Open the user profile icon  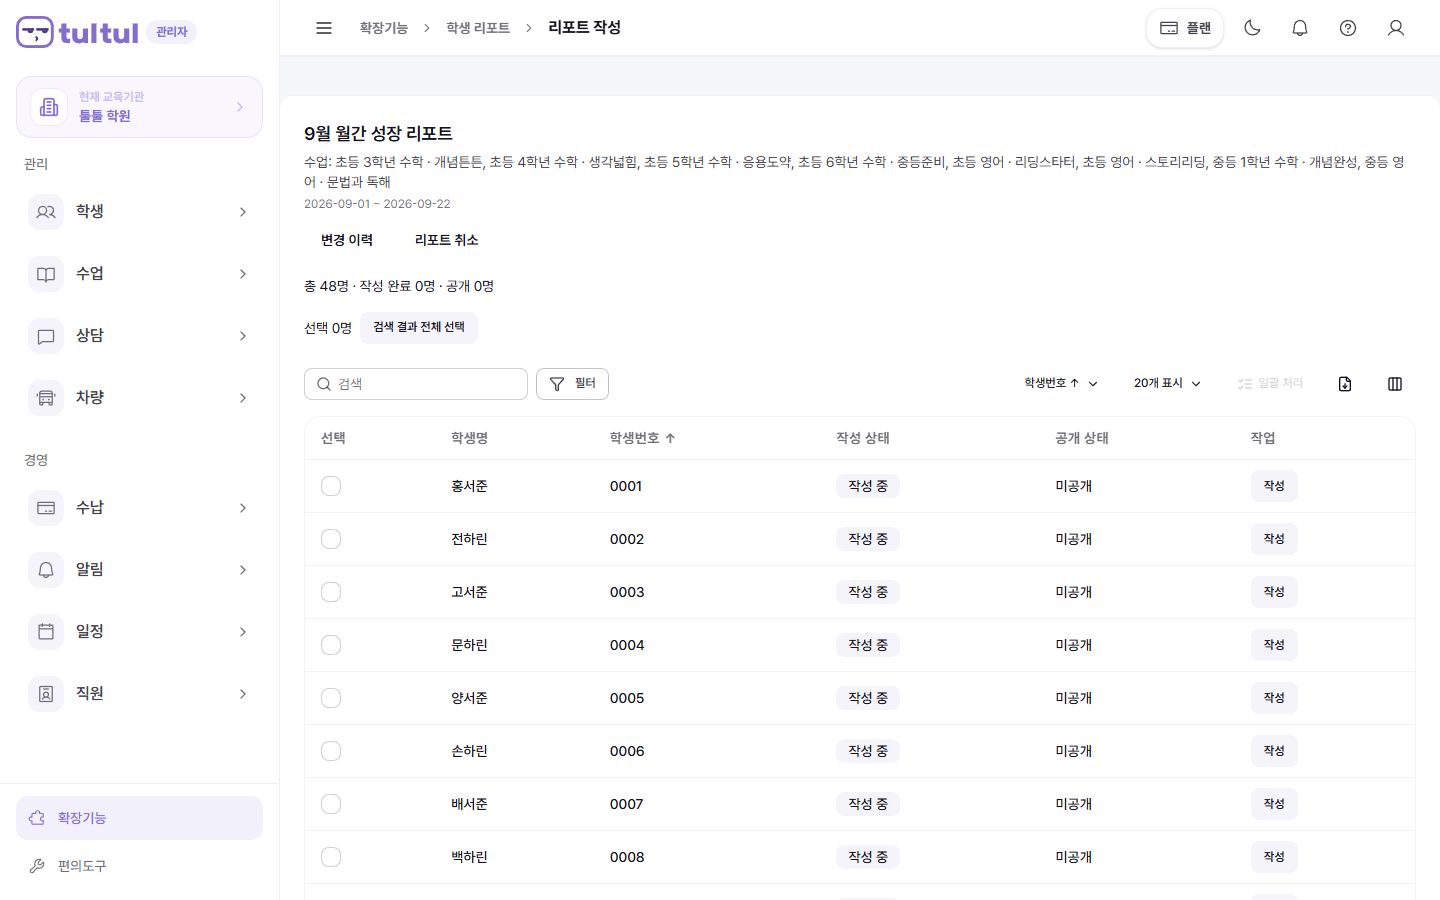[x=1396, y=28]
